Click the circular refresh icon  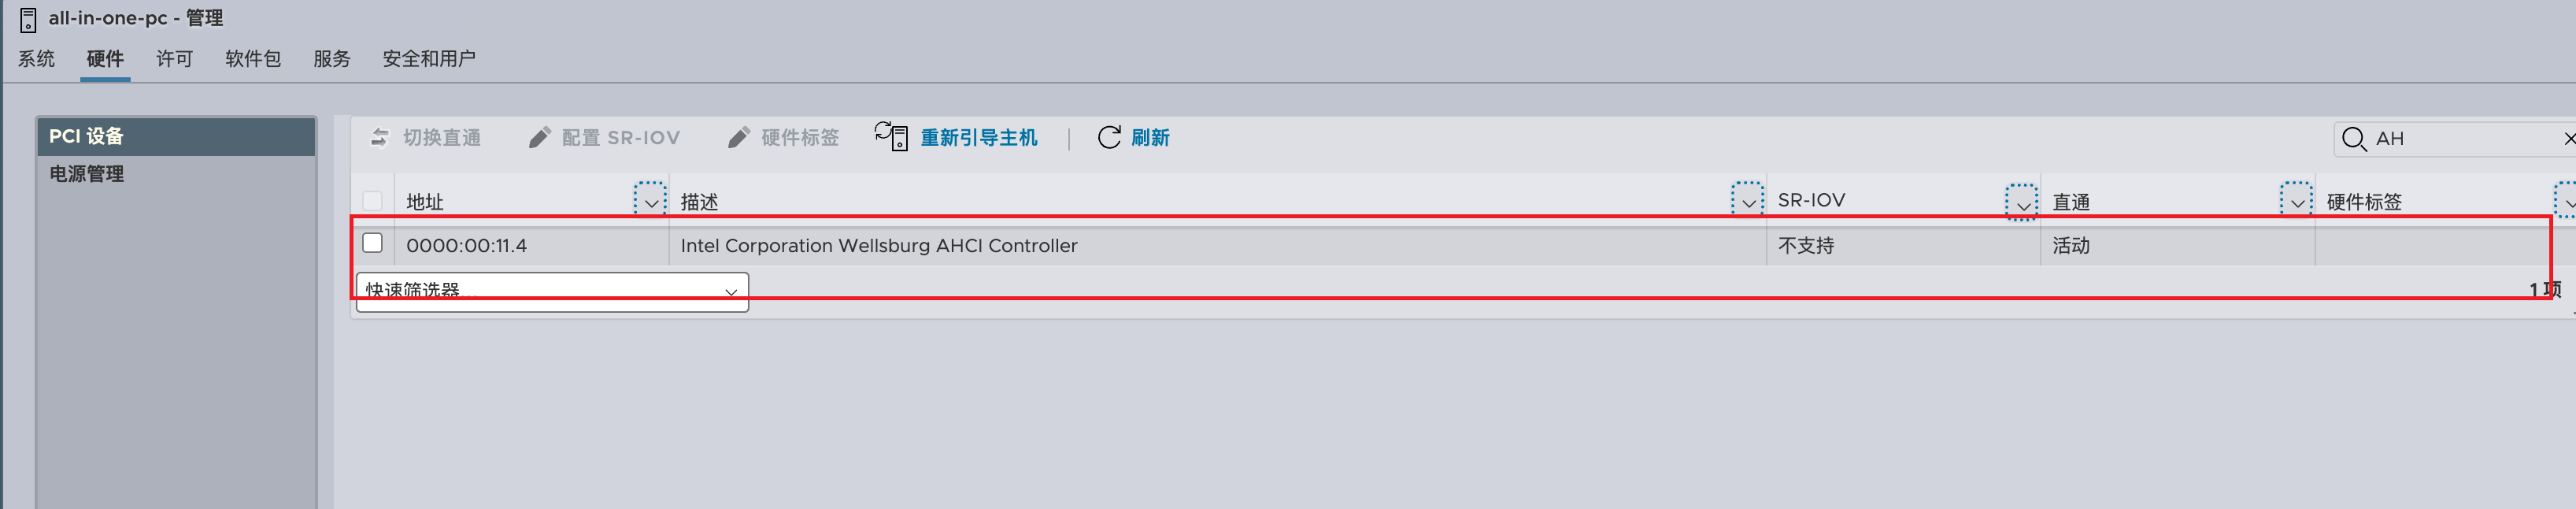pyautogui.click(x=1109, y=137)
